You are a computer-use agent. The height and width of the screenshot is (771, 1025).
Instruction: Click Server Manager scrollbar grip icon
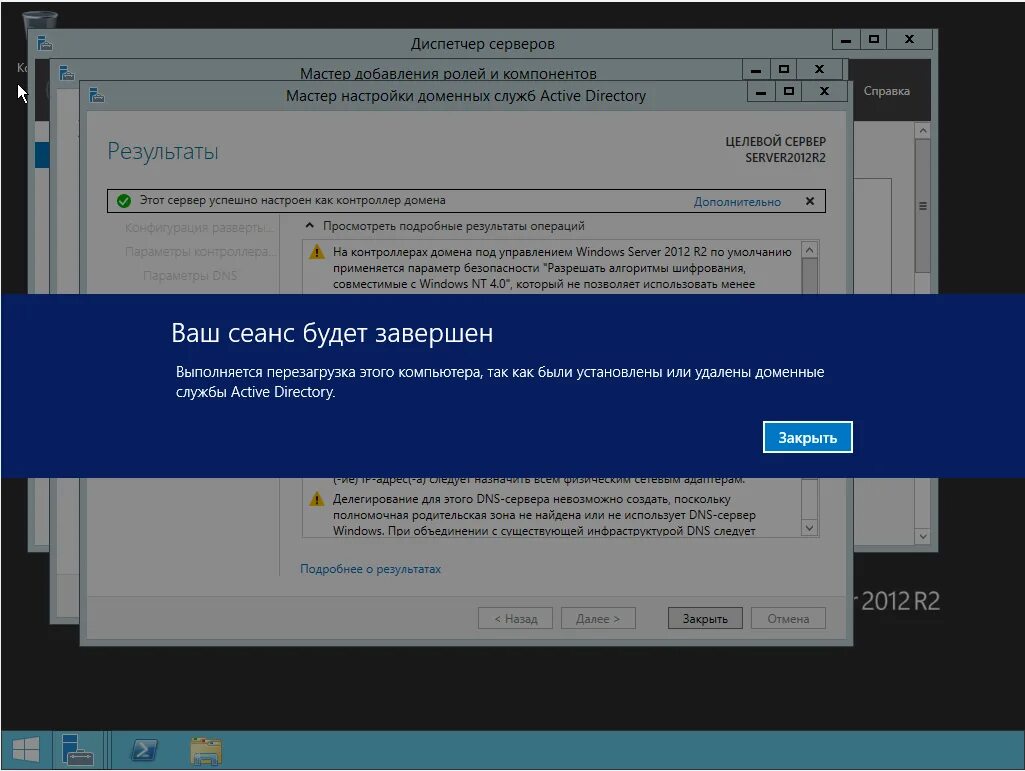click(923, 206)
